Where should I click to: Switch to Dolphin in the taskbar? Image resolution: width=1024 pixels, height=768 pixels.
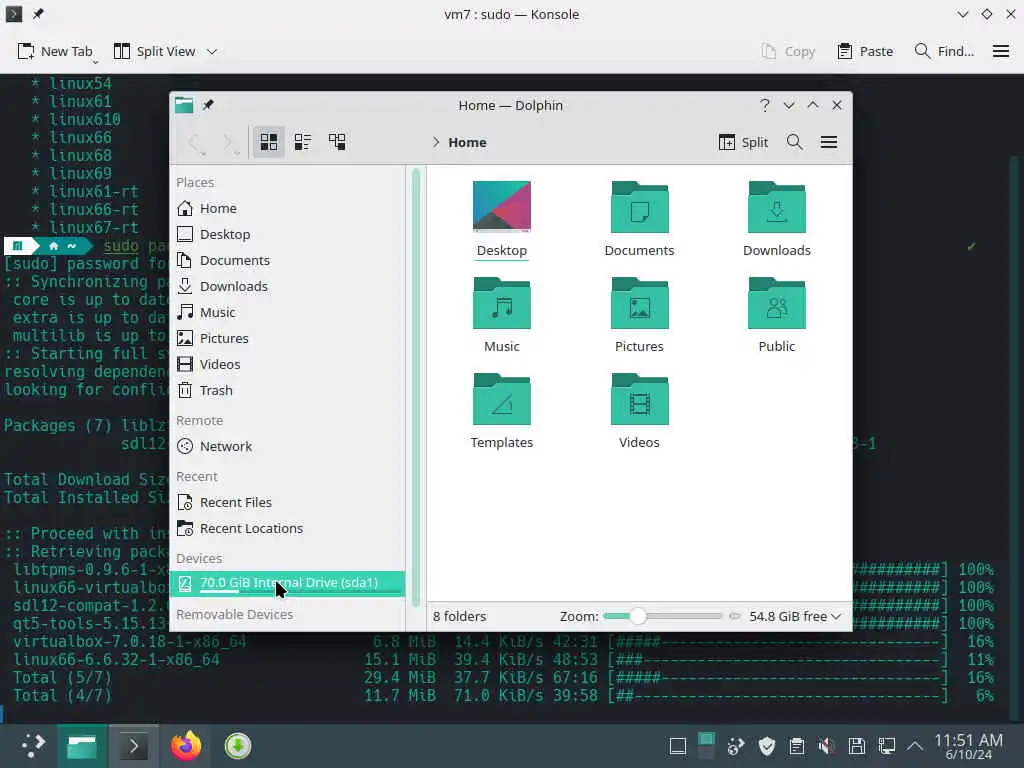82,746
